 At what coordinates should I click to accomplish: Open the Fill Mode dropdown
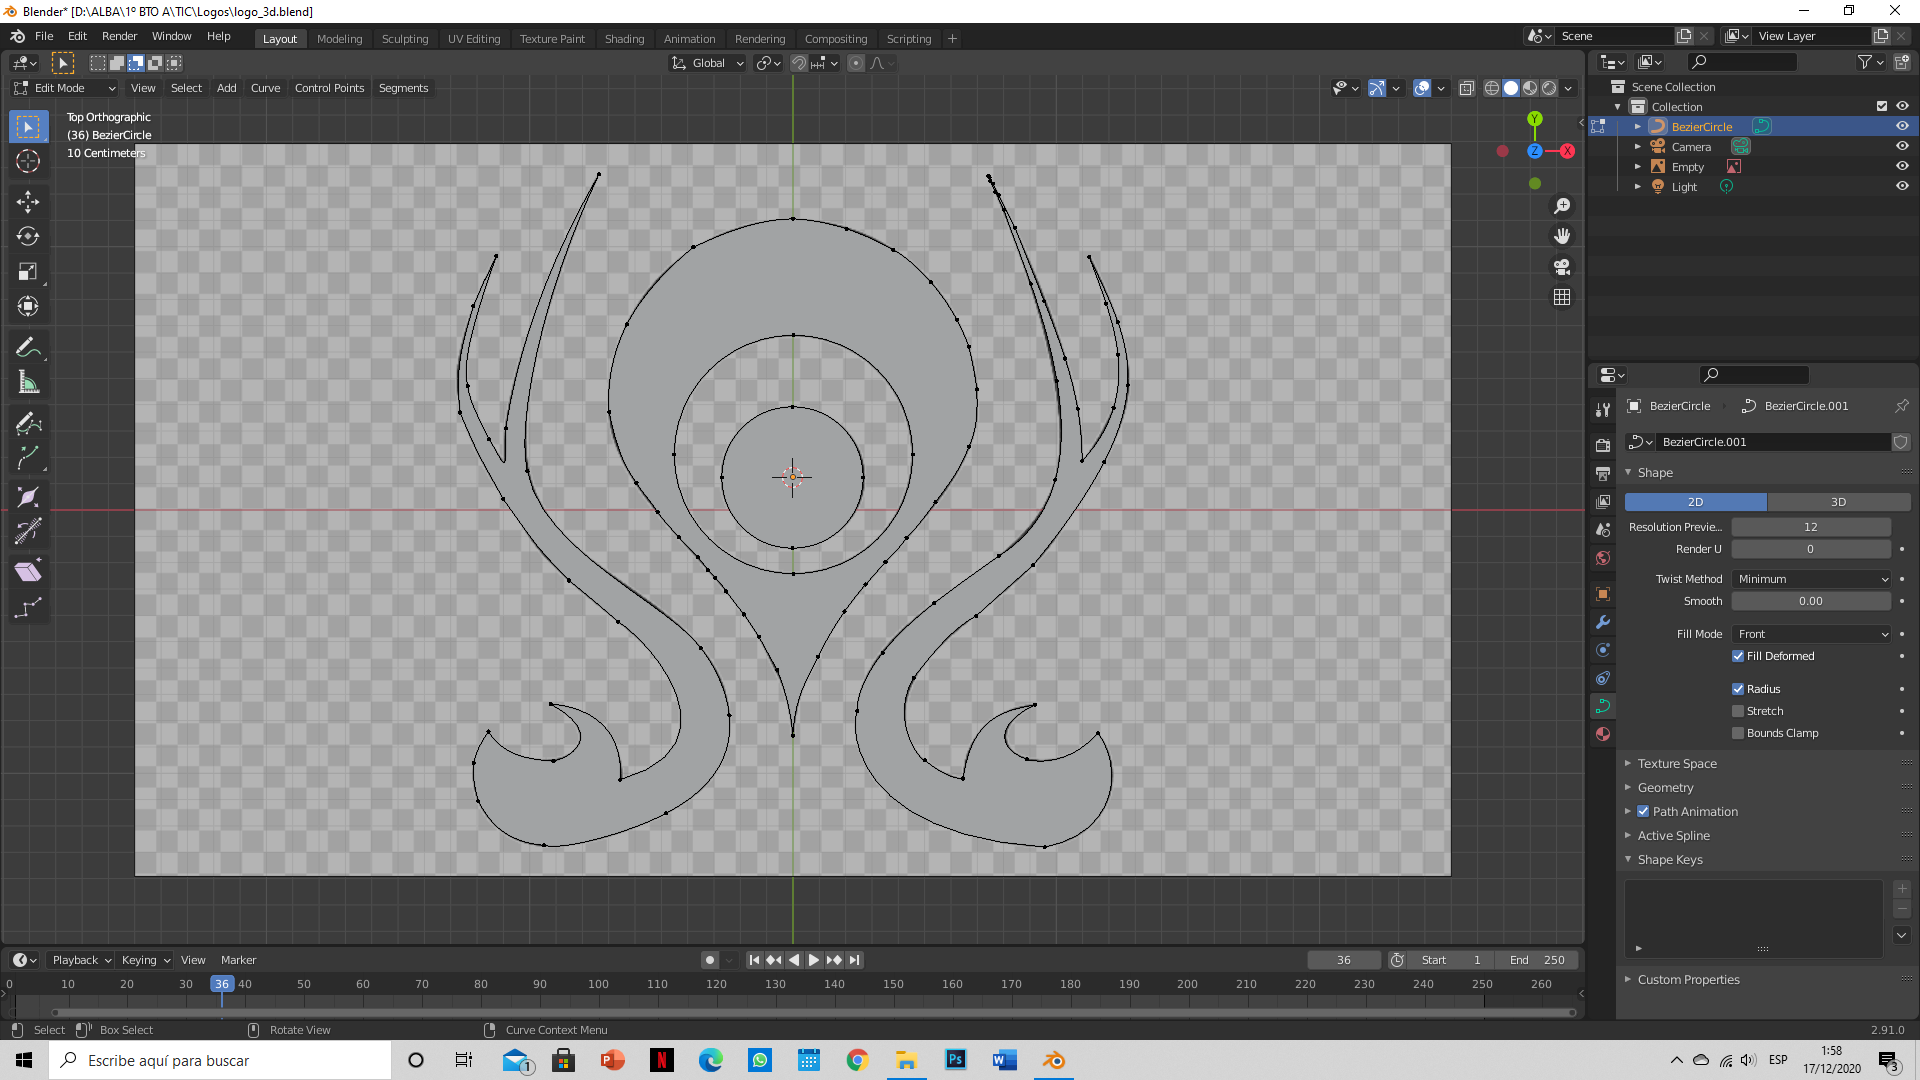pyautogui.click(x=1812, y=634)
